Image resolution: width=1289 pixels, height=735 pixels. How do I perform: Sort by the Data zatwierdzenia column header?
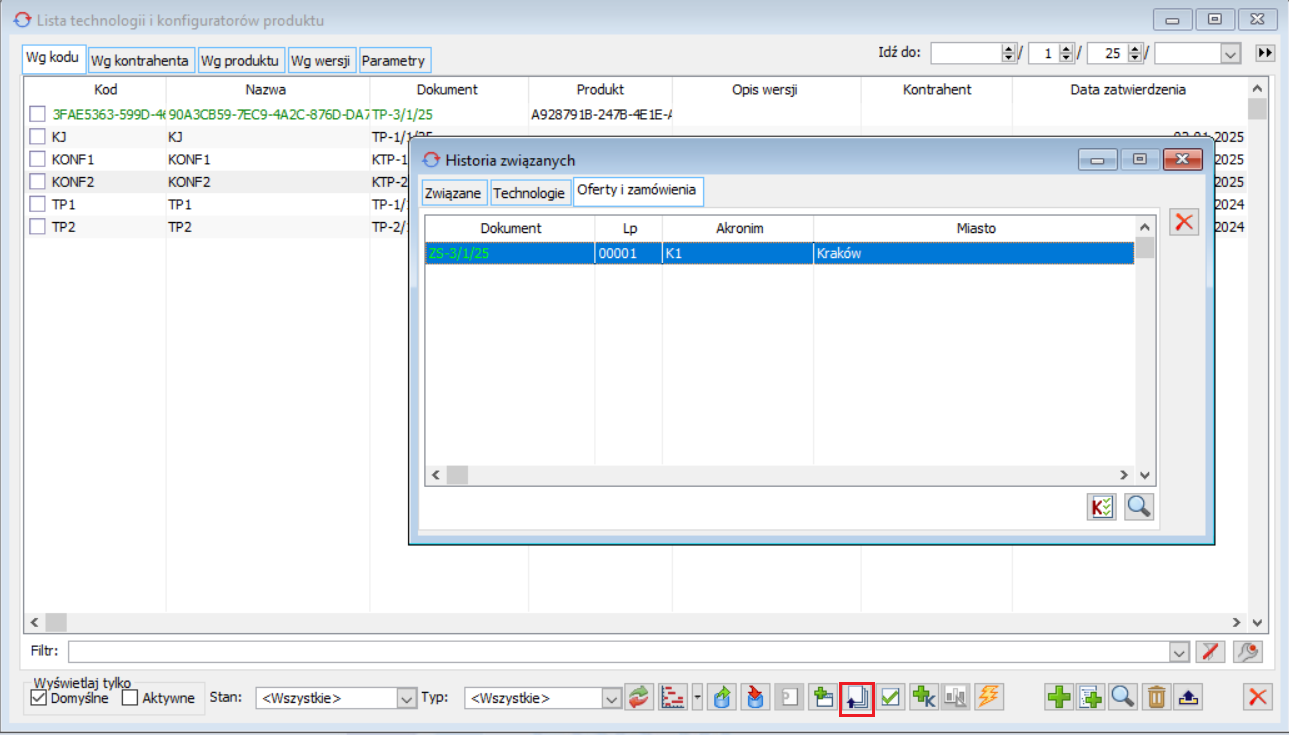[x=1128, y=89]
